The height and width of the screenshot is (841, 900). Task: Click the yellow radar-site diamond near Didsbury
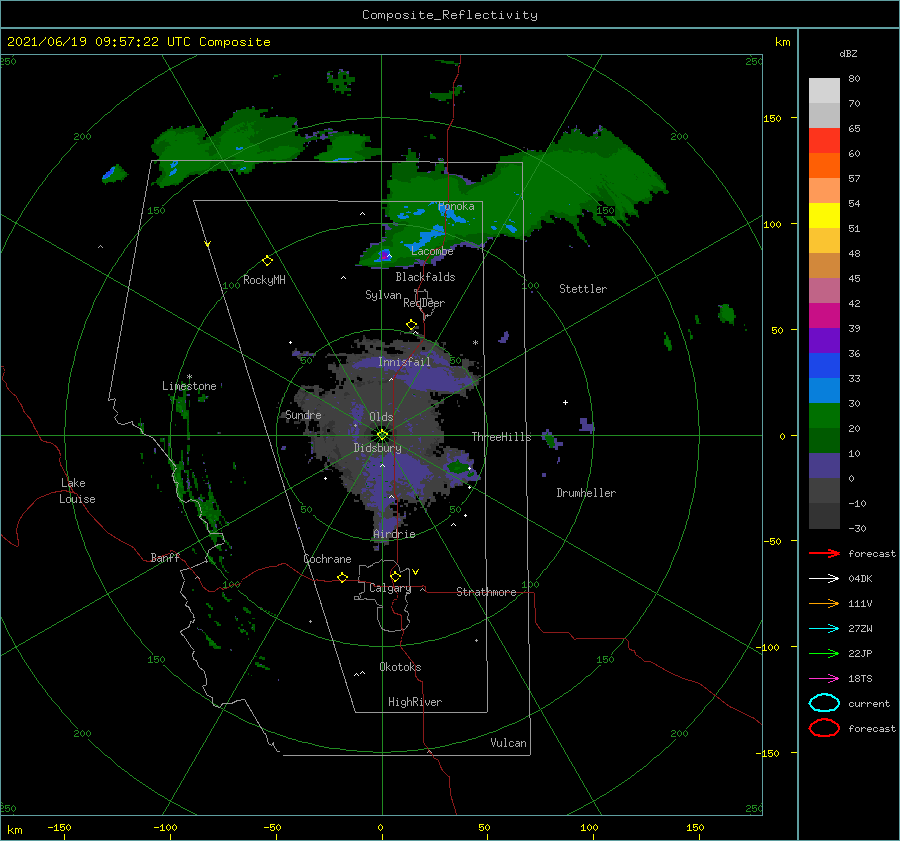tap(382, 435)
